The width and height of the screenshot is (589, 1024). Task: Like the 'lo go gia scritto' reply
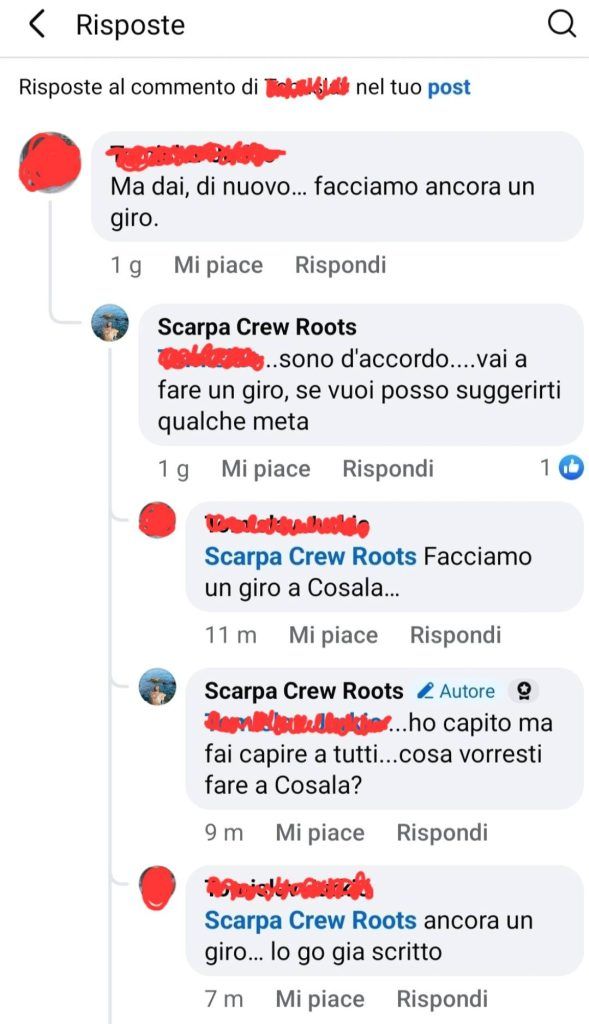pos(320,999)
